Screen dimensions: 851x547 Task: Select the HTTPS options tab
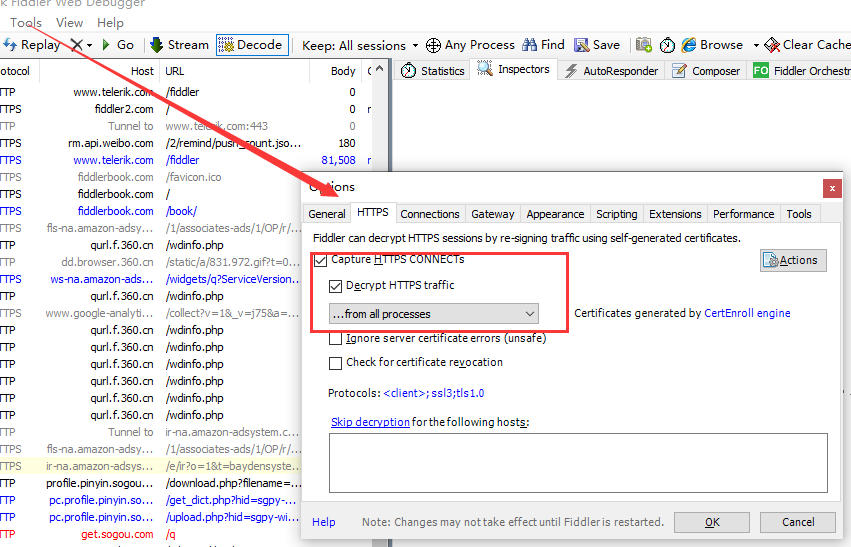pos(373,212)
